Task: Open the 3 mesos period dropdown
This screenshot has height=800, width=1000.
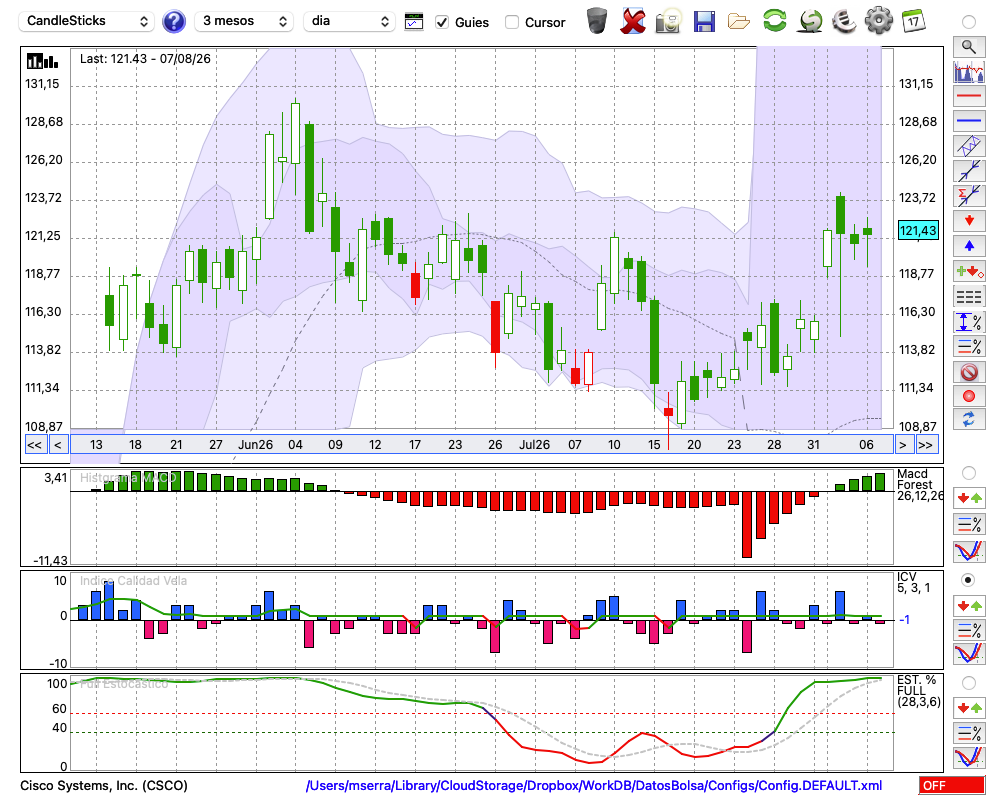Action: [244, 21]
